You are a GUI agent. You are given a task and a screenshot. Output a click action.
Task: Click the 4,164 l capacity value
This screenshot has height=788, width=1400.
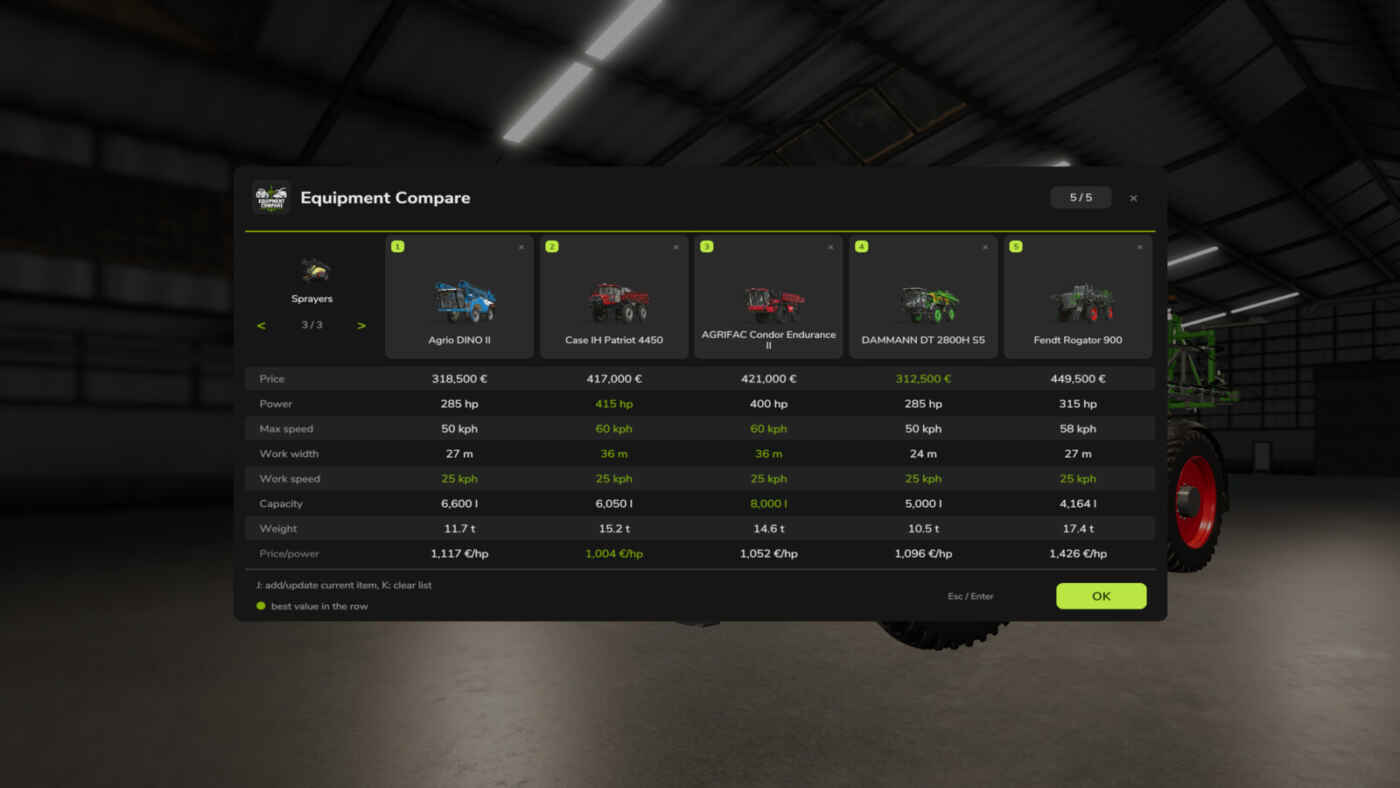(x=1078, y=504)
